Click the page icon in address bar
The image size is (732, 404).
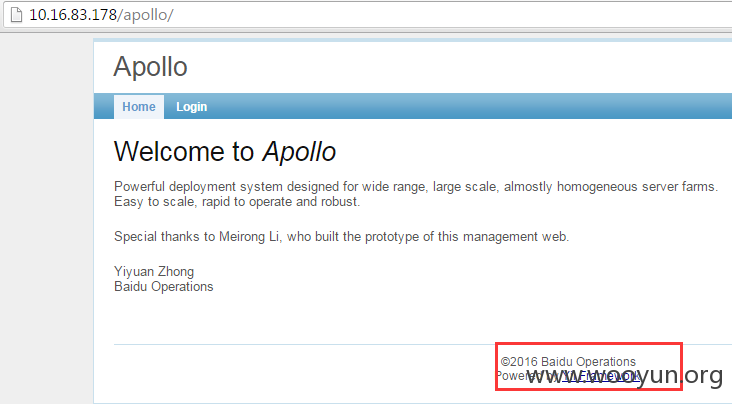pyautogui.click(x=16, y=15)
